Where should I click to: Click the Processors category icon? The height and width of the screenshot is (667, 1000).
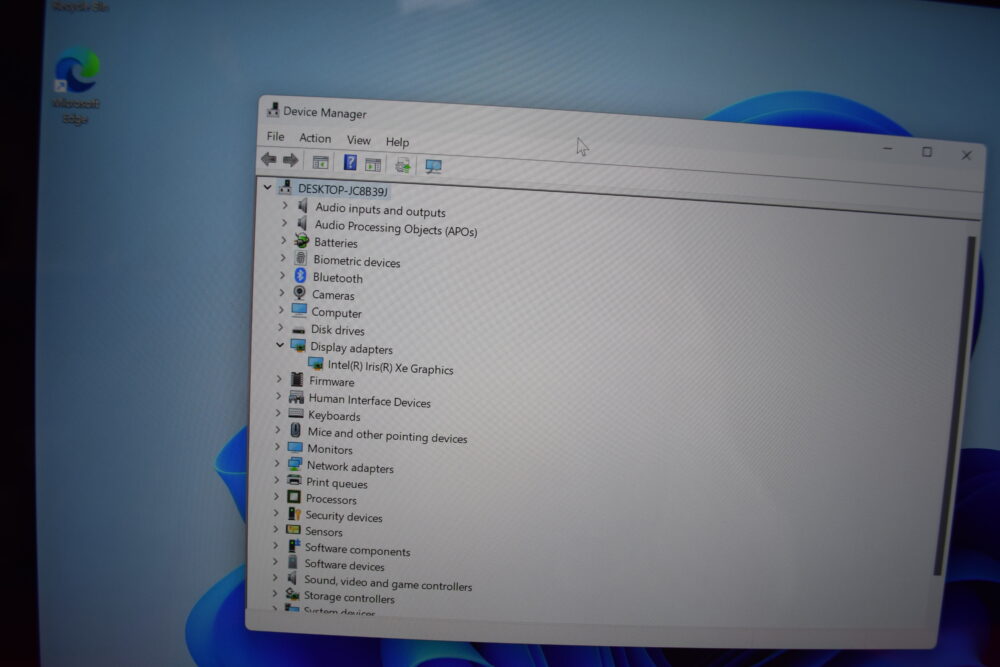coord(293,497)
